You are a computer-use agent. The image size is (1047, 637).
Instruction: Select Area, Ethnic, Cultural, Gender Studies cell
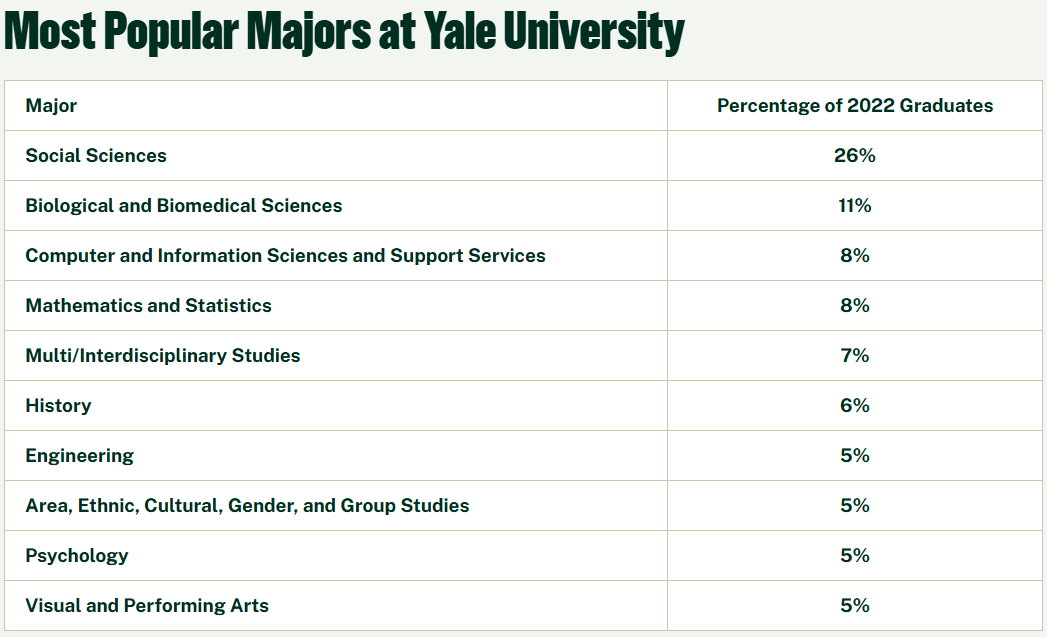click(247, 506)
